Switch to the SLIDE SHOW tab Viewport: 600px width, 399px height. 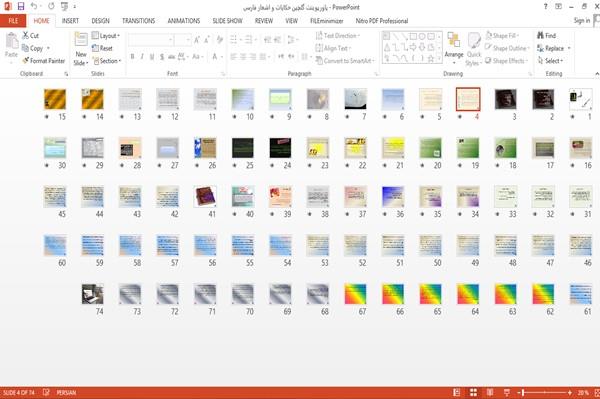[227, 21]
